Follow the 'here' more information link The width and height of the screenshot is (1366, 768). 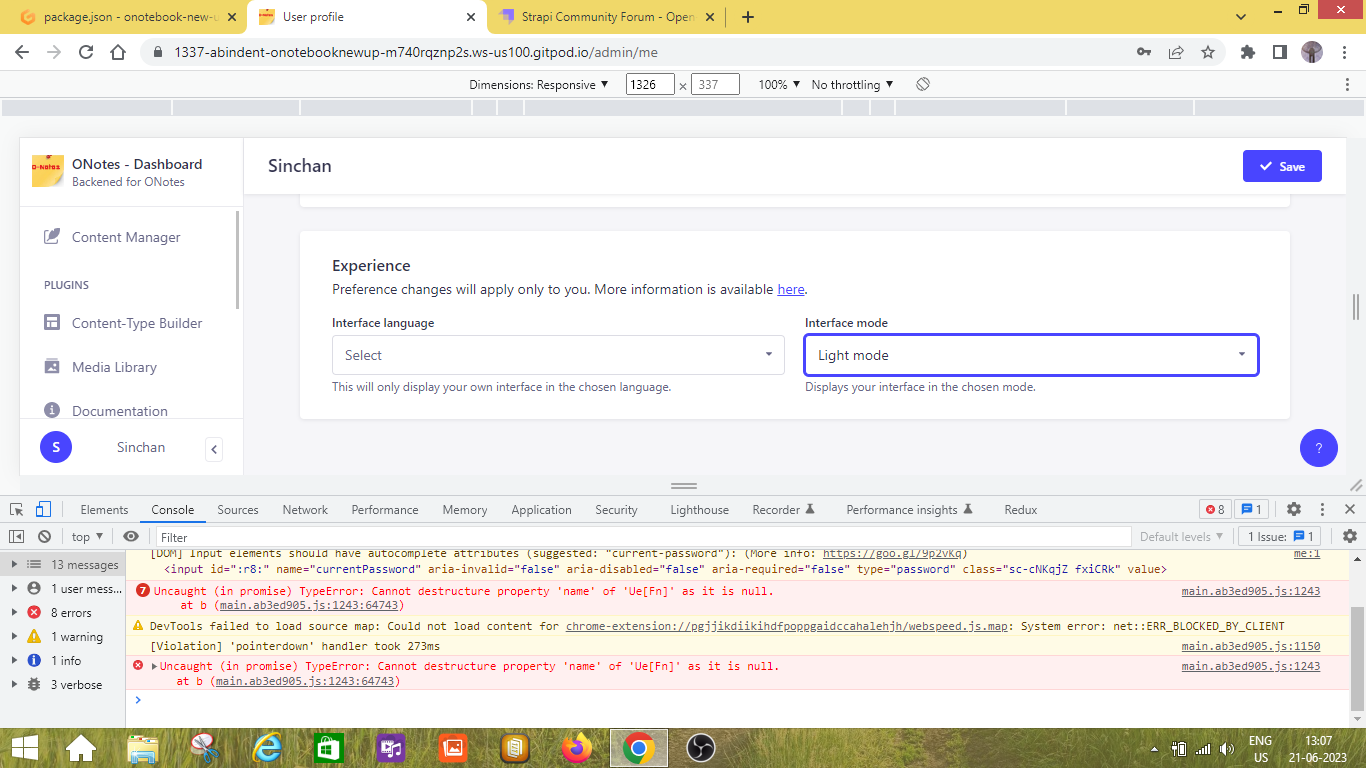790,289
